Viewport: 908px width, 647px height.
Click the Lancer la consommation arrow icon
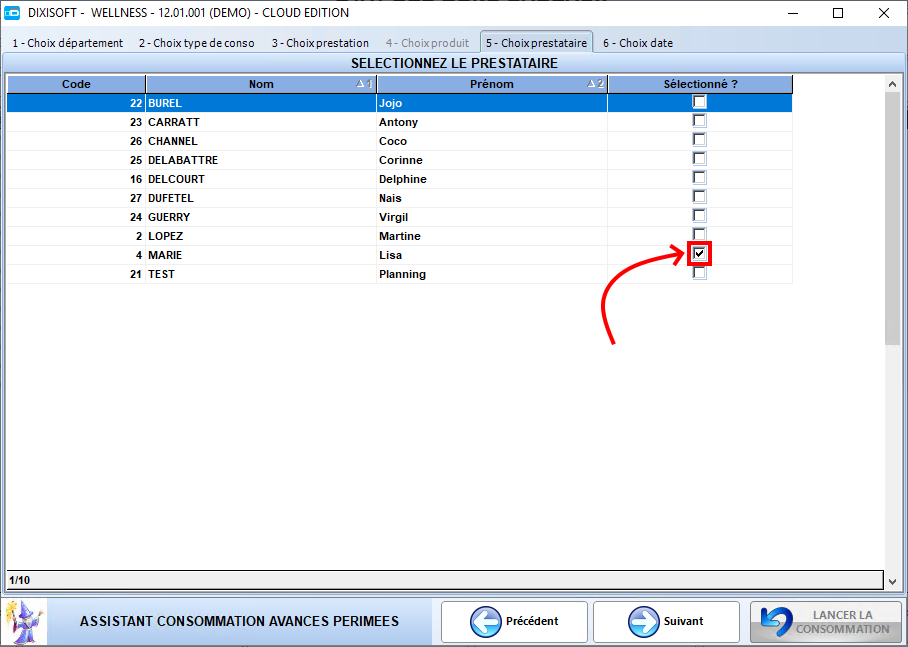777,622
